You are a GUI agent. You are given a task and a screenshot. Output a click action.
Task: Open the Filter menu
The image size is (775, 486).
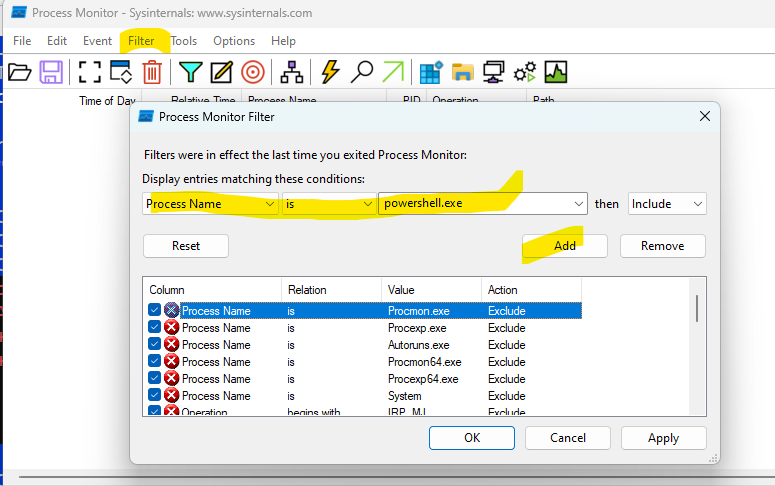pos(141,41)
